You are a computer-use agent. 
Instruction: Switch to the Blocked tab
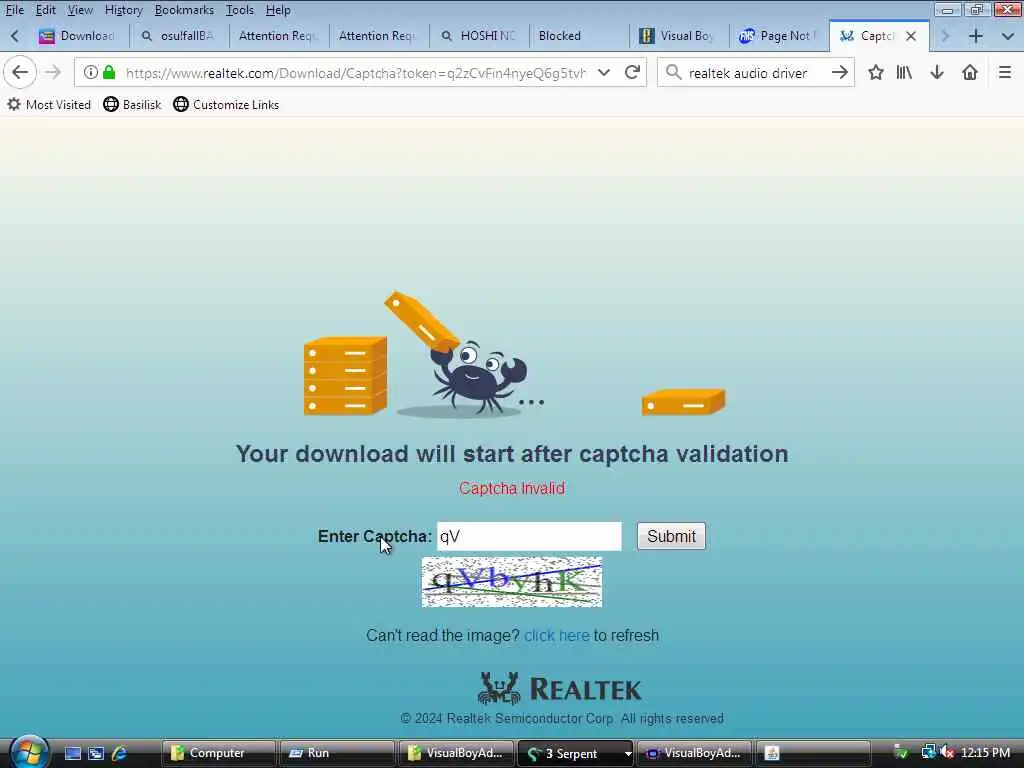[579, 36]
